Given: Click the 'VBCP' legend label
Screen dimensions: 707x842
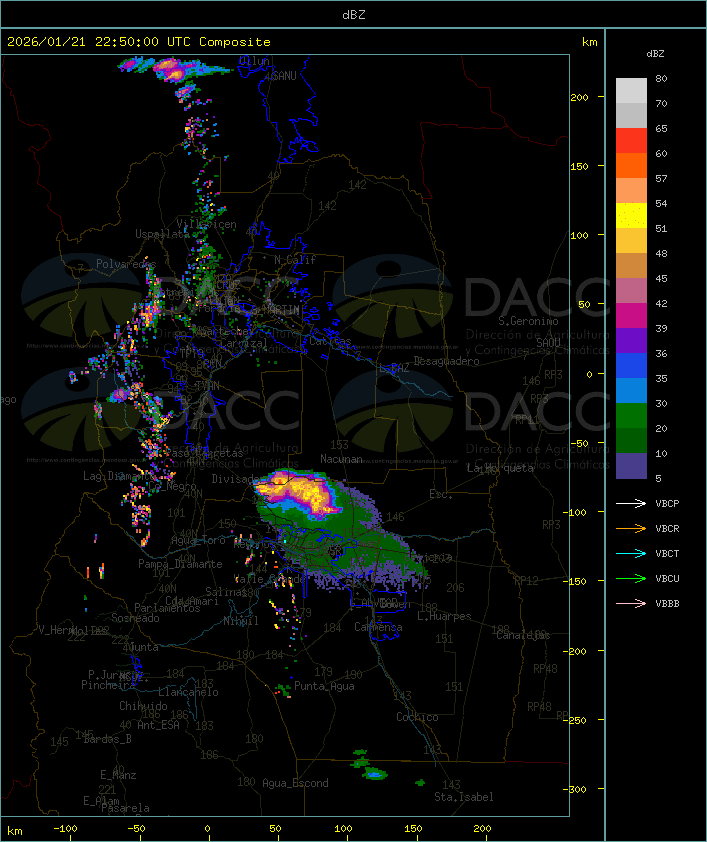Looking at the screenshot, I should tap(667, 504).
